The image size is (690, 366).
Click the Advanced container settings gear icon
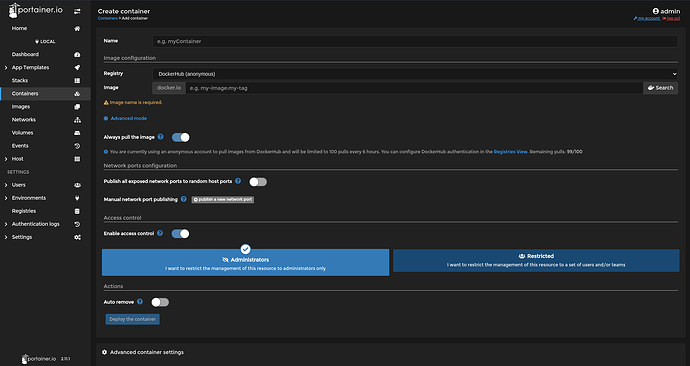(104, 352)
